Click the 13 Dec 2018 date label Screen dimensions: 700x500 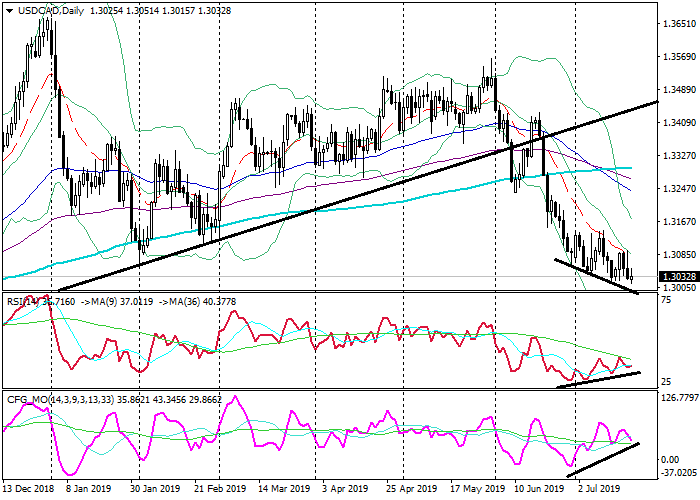point(30,490)
